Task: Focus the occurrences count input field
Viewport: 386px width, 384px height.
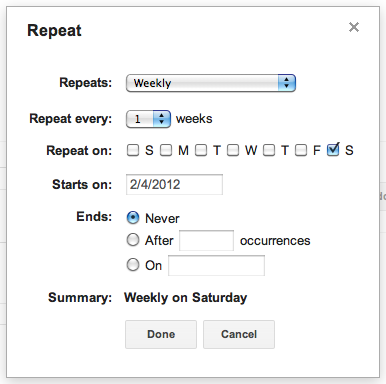Action: click(x=207, y=240)
